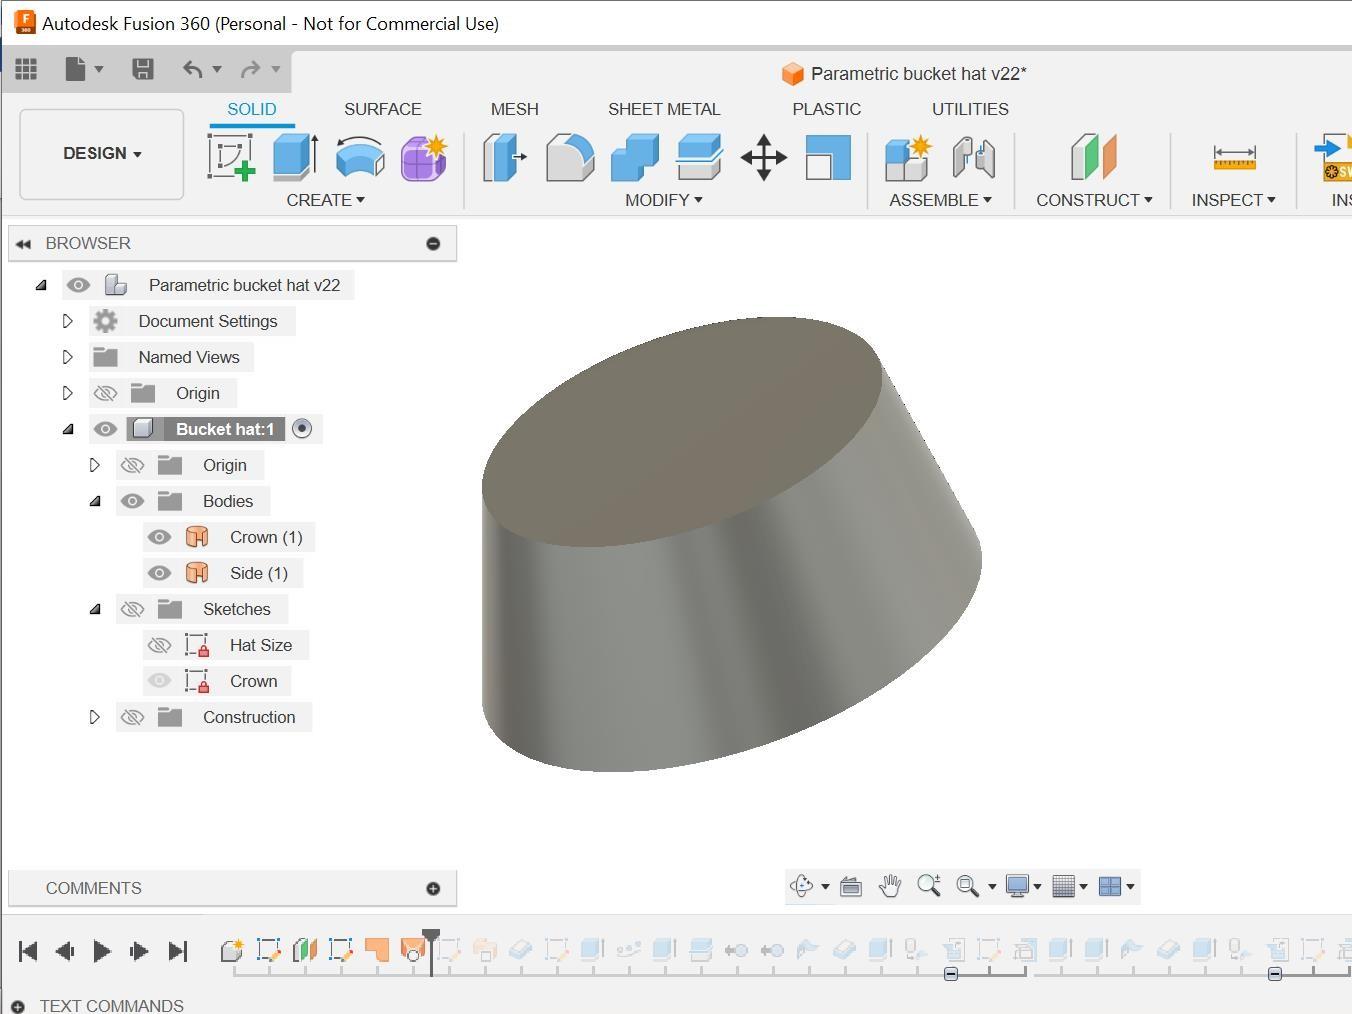
Task: Open the data panel grid icon
Action: pos(26,69)
